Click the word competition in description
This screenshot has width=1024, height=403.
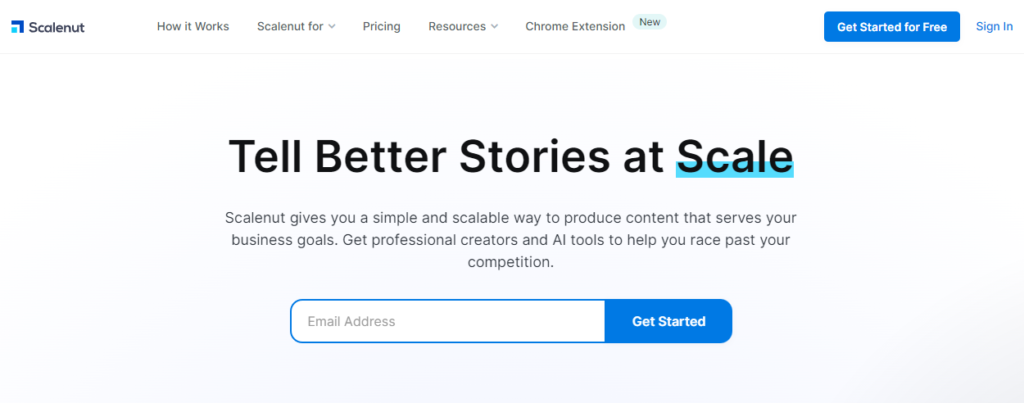[509, 263]
